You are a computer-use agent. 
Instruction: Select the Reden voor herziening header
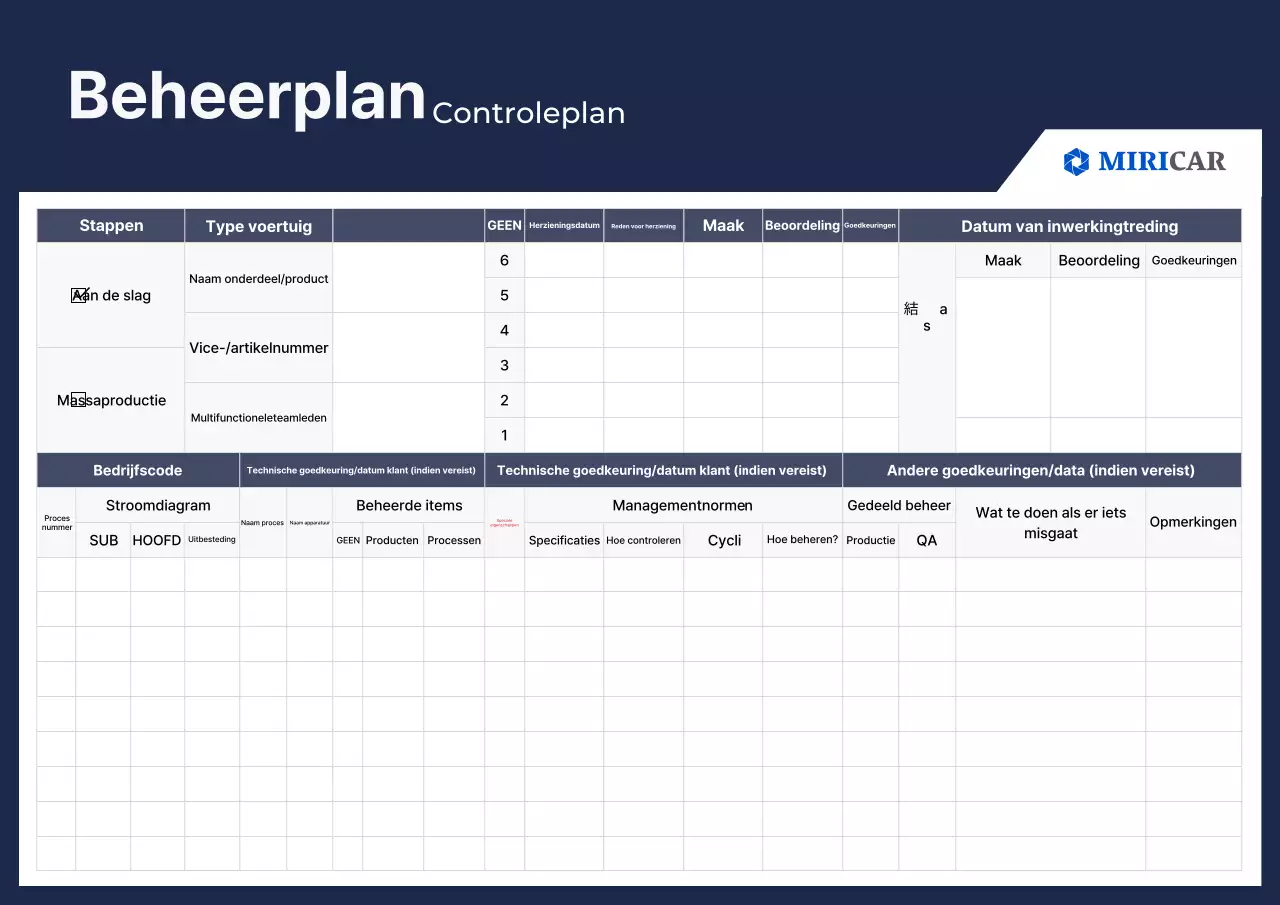point(643,225)
